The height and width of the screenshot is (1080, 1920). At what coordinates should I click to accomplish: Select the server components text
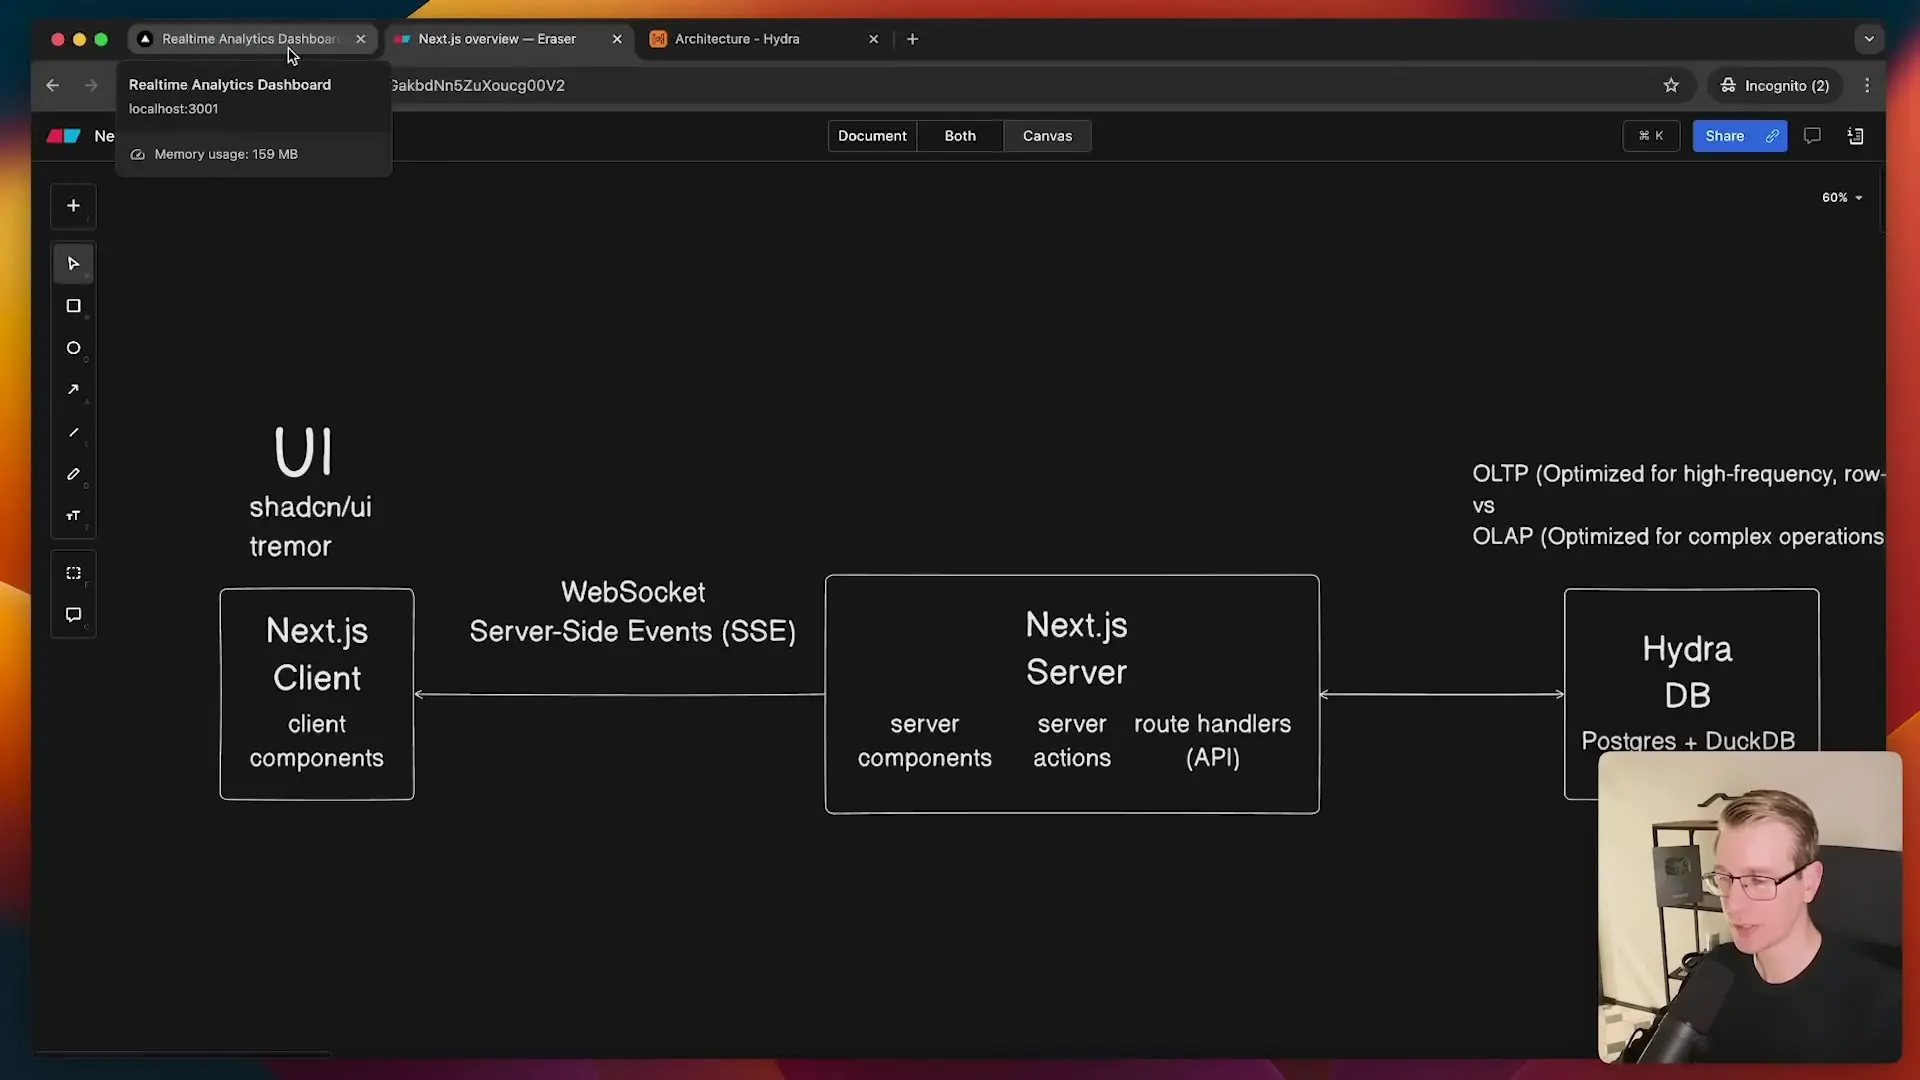[x=924, y=740]
